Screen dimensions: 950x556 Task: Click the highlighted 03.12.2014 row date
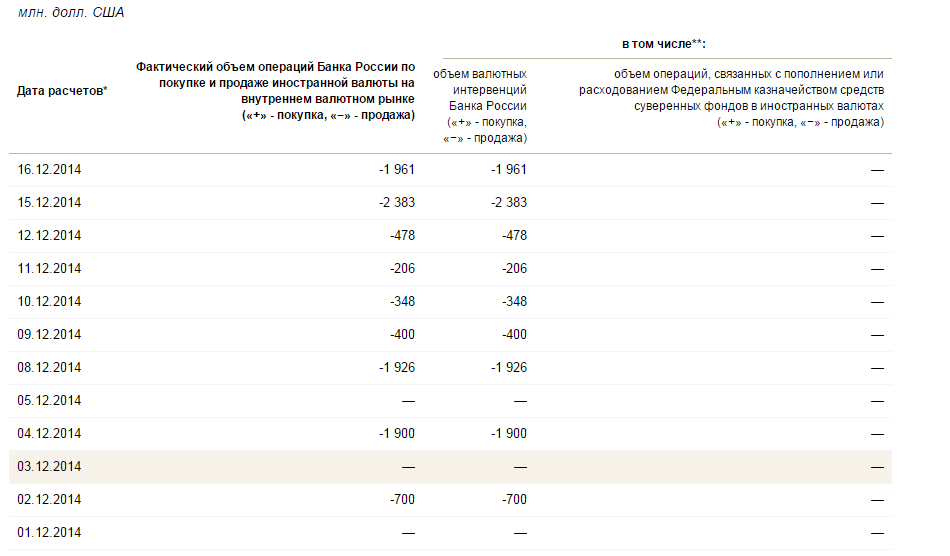(49, 467)
